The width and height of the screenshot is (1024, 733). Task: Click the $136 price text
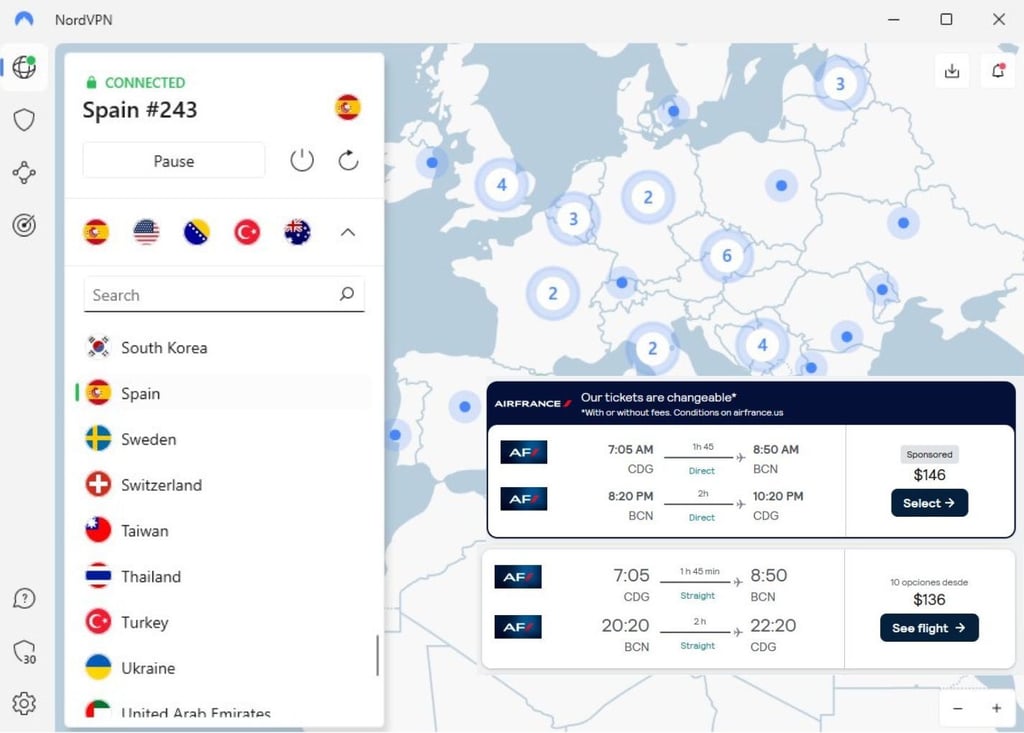(929, 600)
